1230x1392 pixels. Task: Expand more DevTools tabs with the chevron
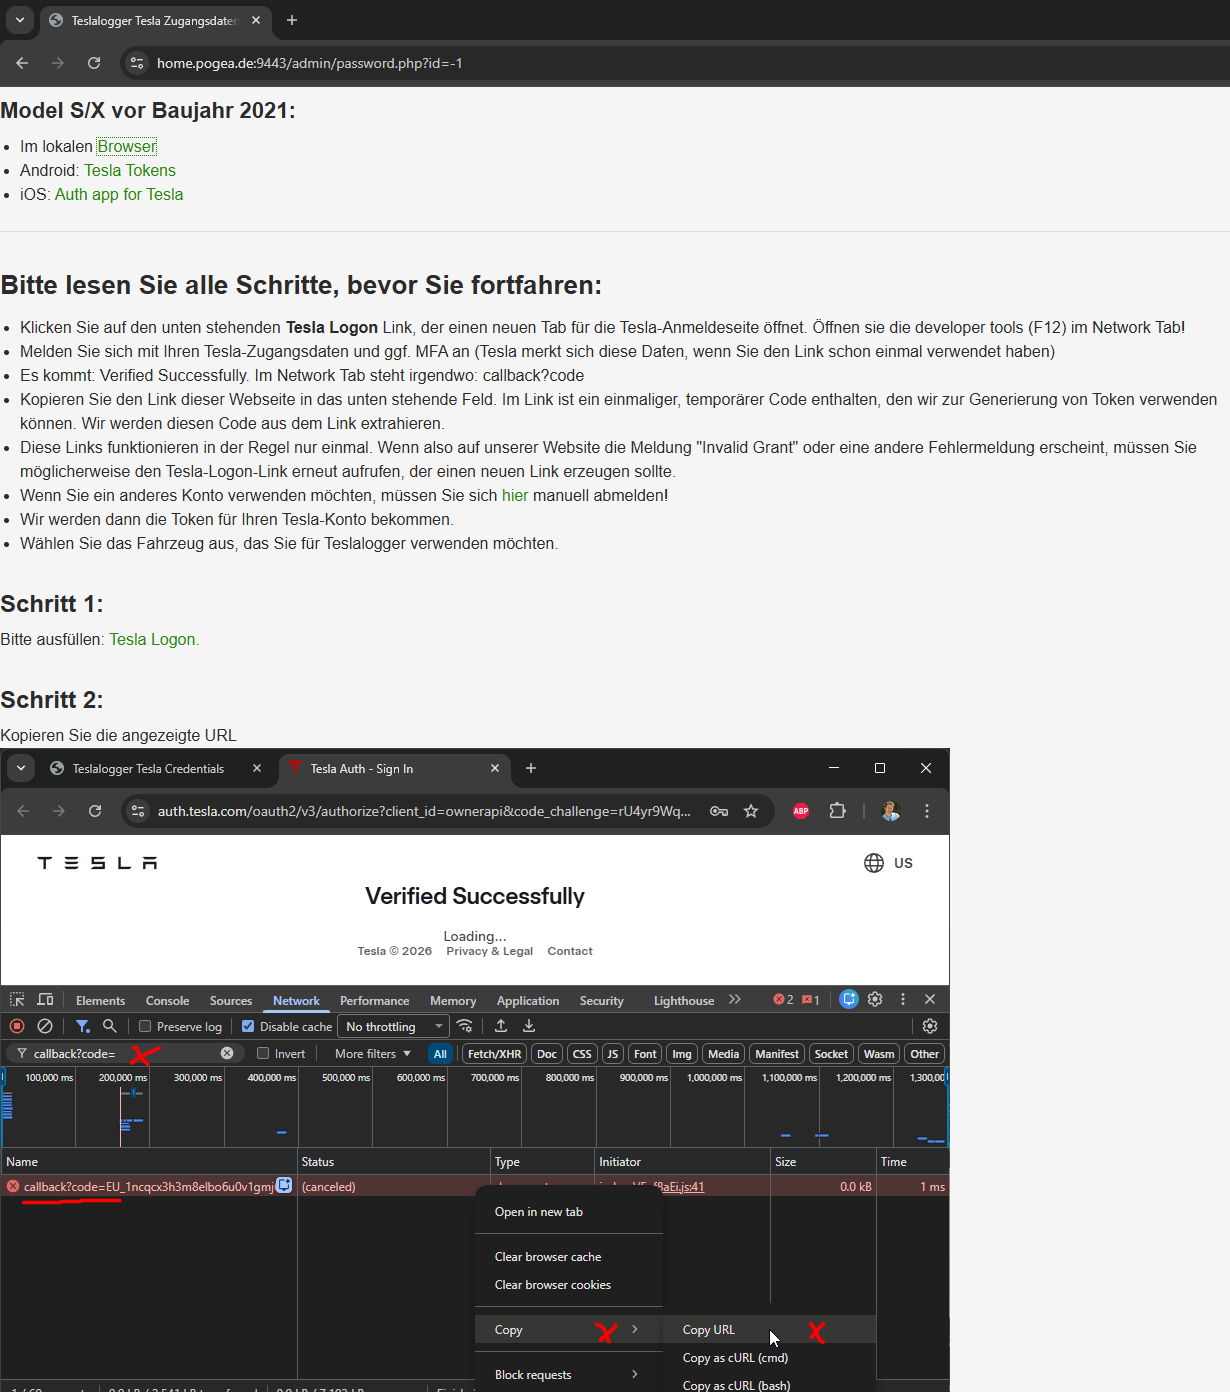pyautogui.click(x=735, y=999)
